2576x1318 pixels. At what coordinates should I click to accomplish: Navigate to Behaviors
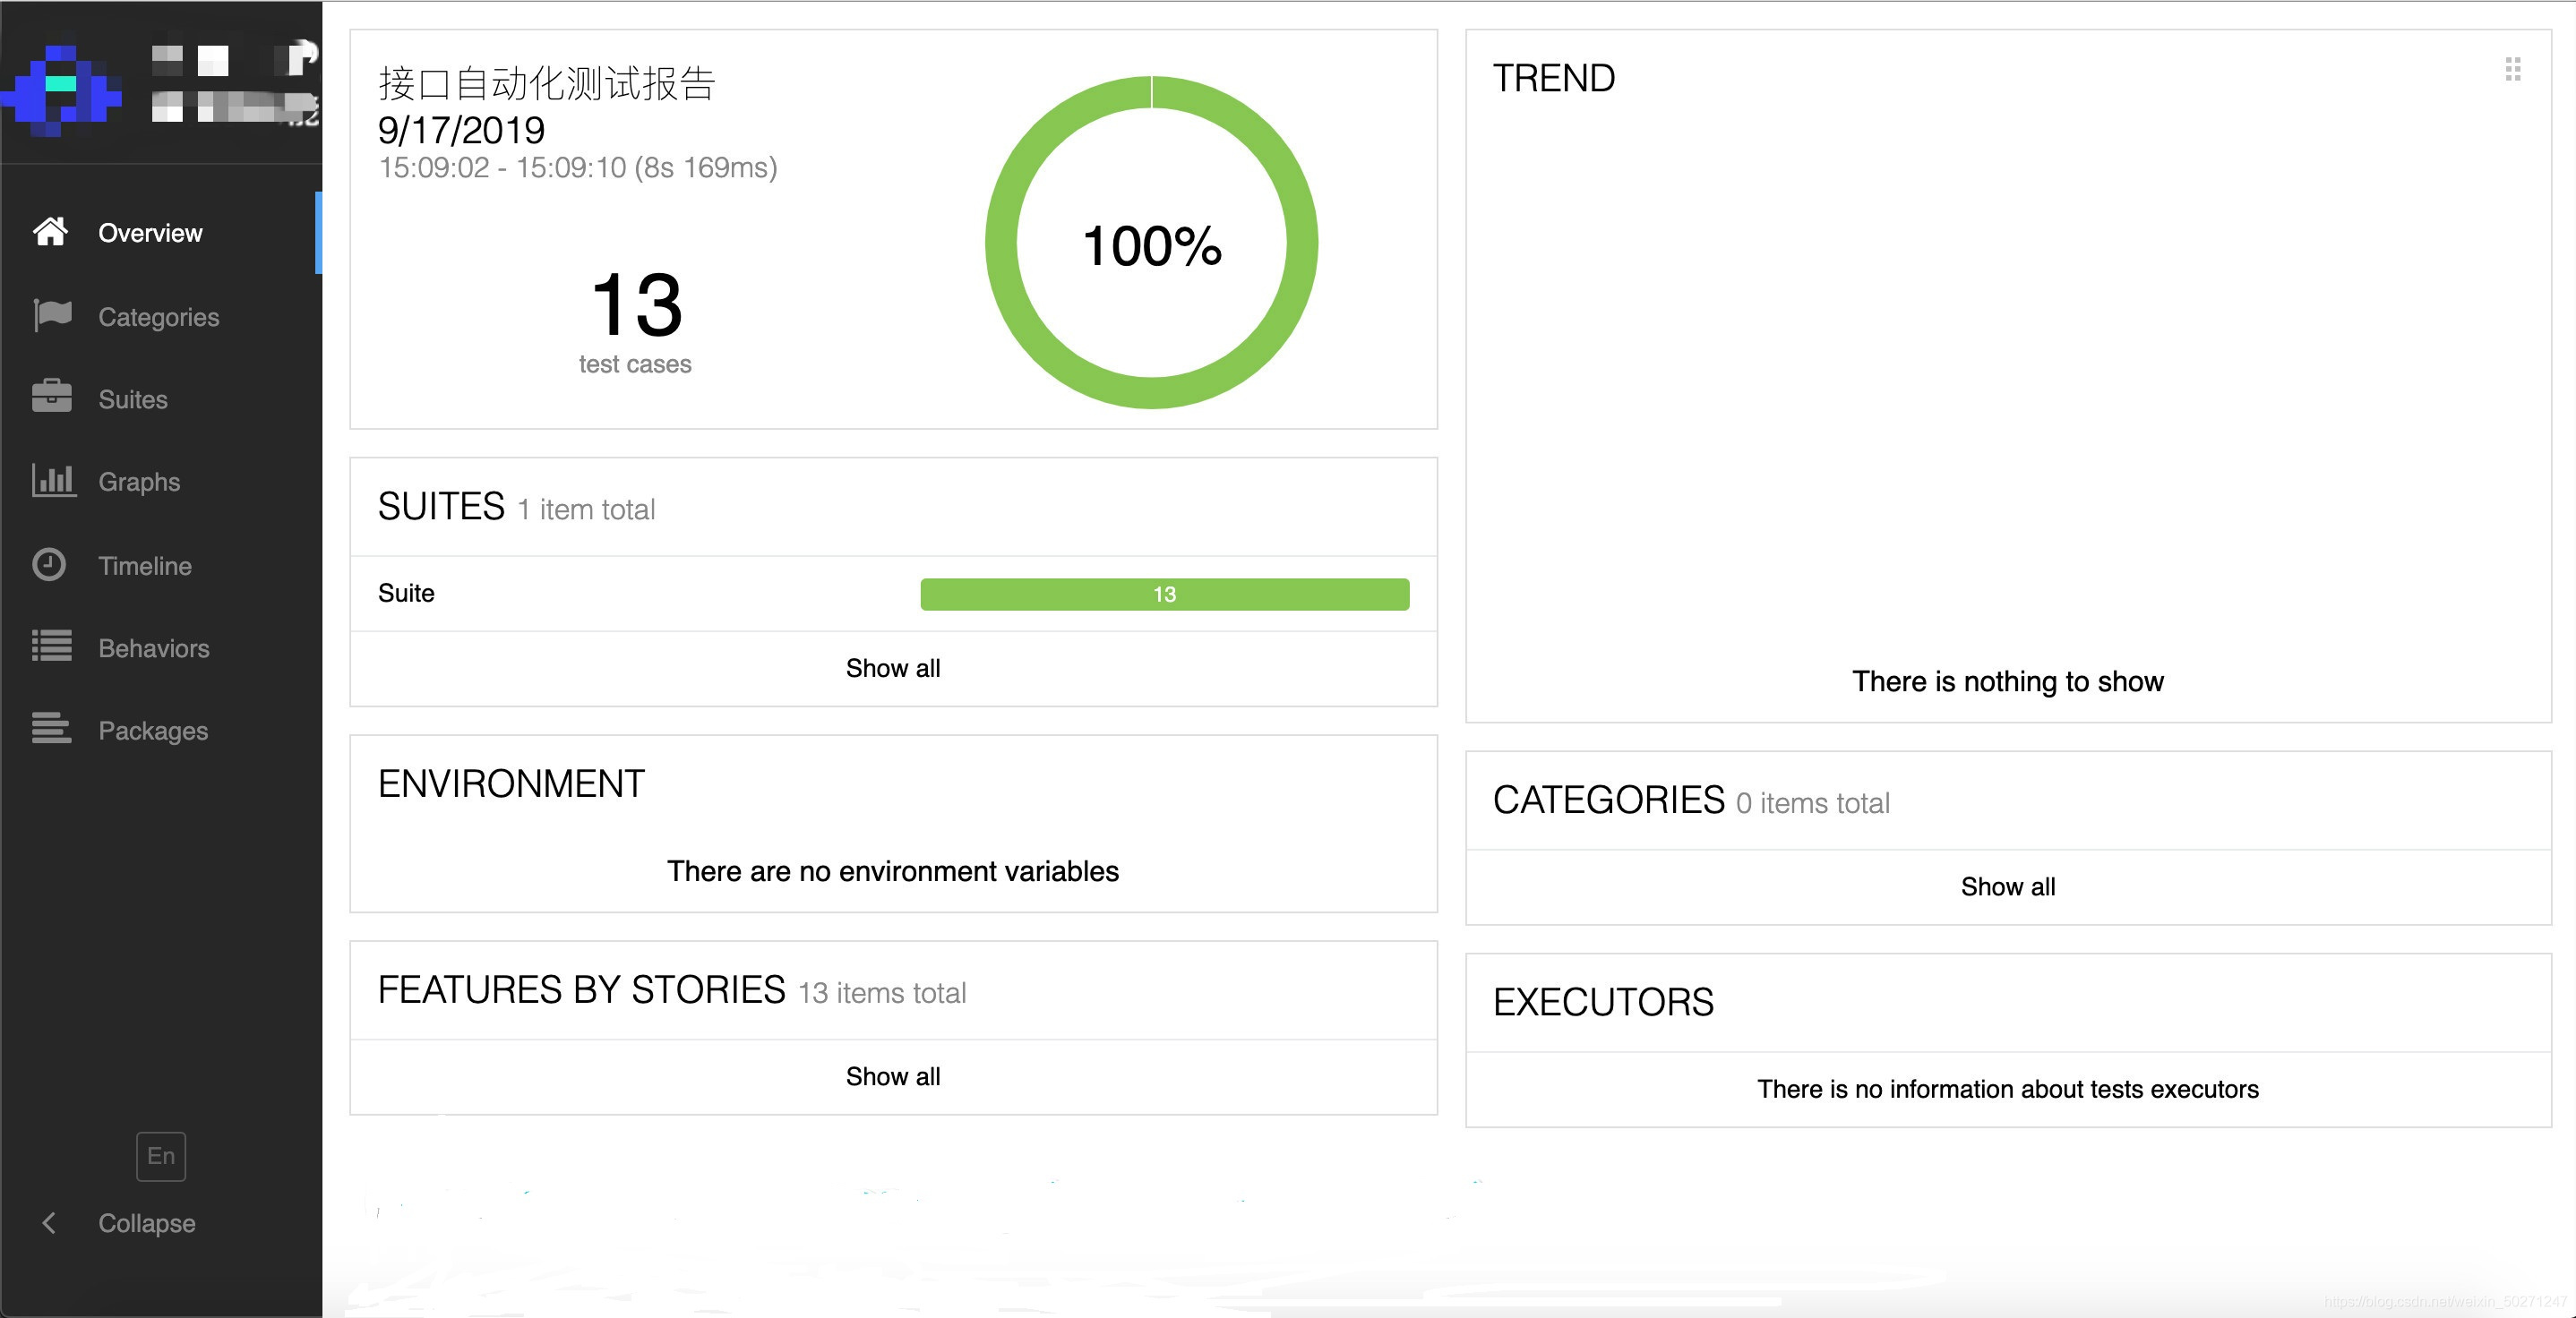coord(154,648)
